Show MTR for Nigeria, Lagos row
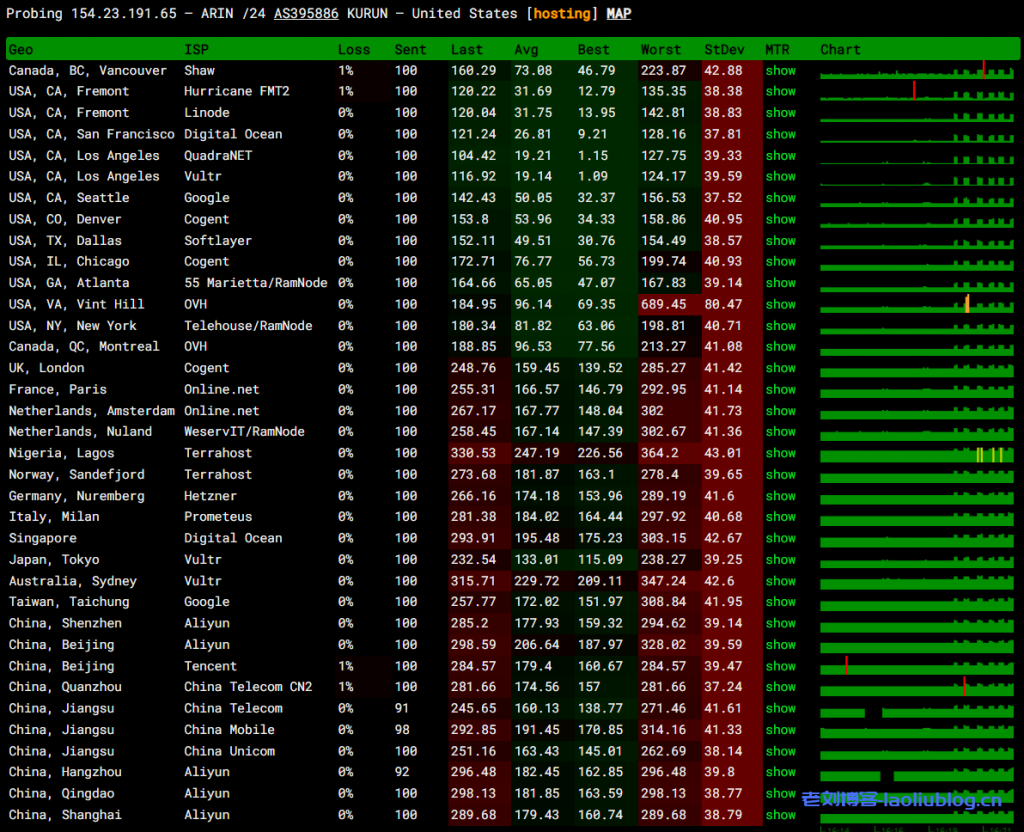Viewport: 1024px width, 832px height. coord(781,453)
